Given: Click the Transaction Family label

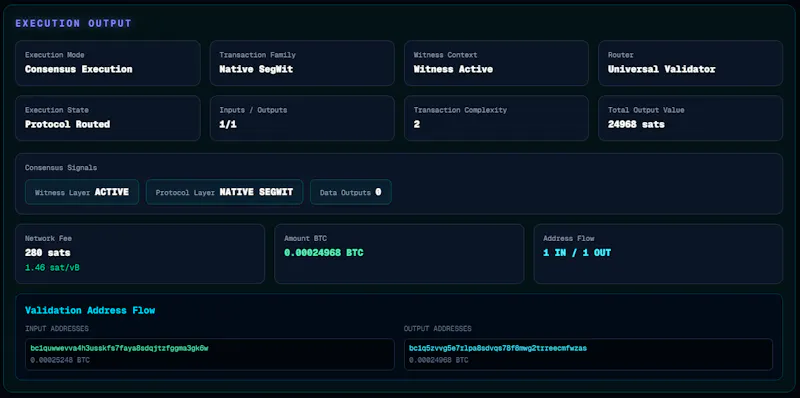Looking at the screenshot, I should pos(257,55).
